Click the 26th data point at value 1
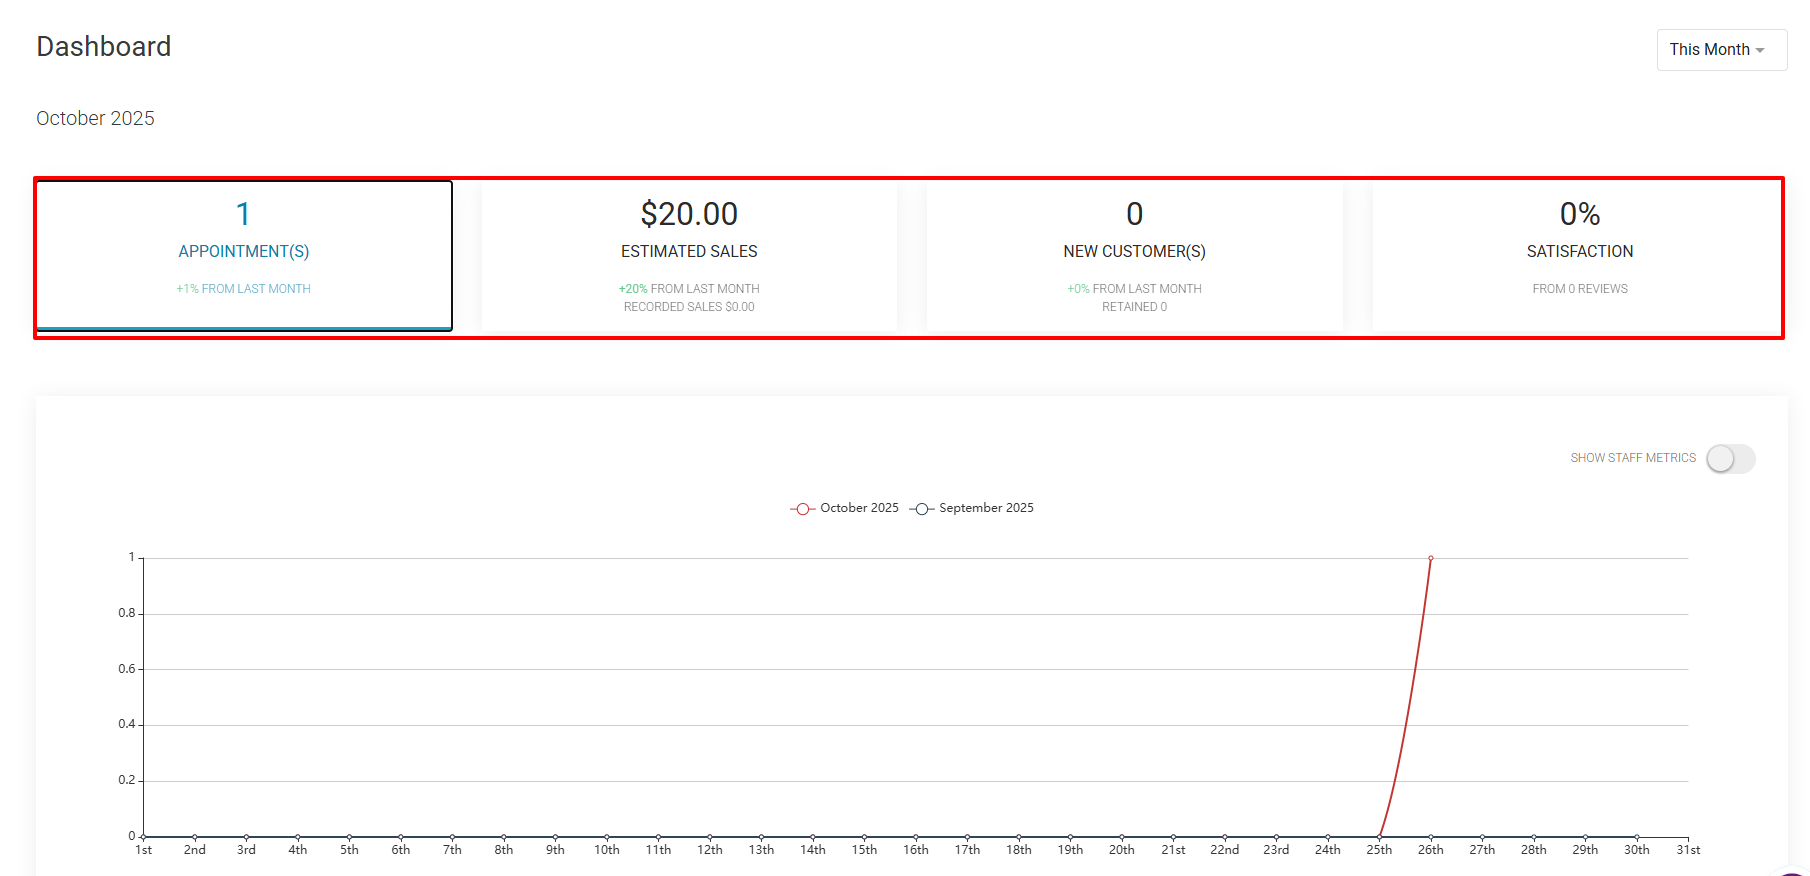Image resolution: width=1810 pixels, height=876 pixels. pyautogui.click(x=1431, y=558)
